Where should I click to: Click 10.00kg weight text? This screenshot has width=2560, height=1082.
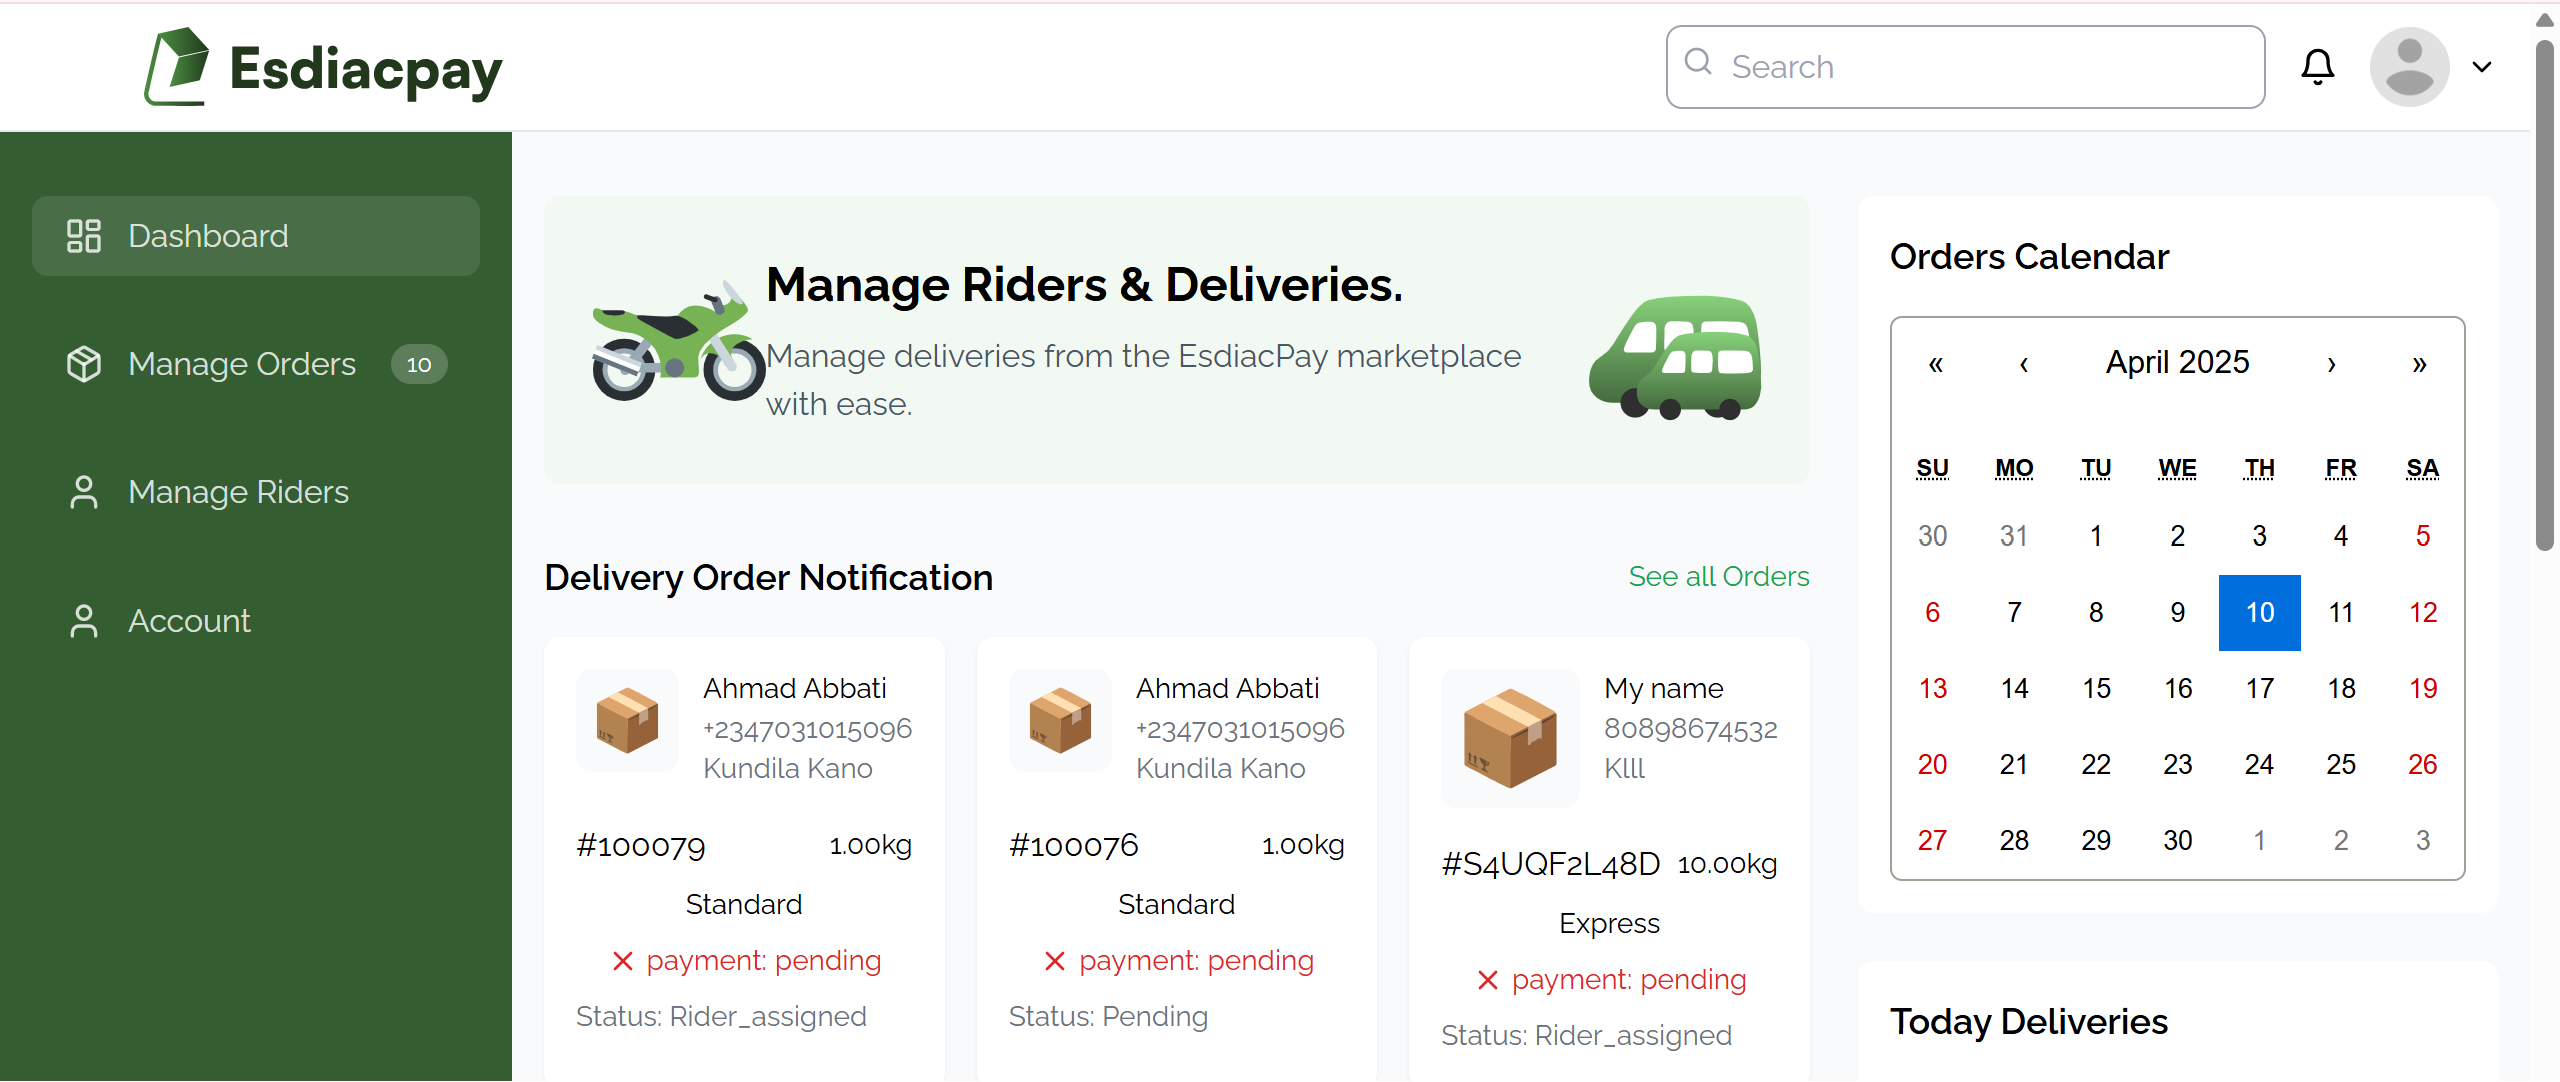pos(1728,864)
